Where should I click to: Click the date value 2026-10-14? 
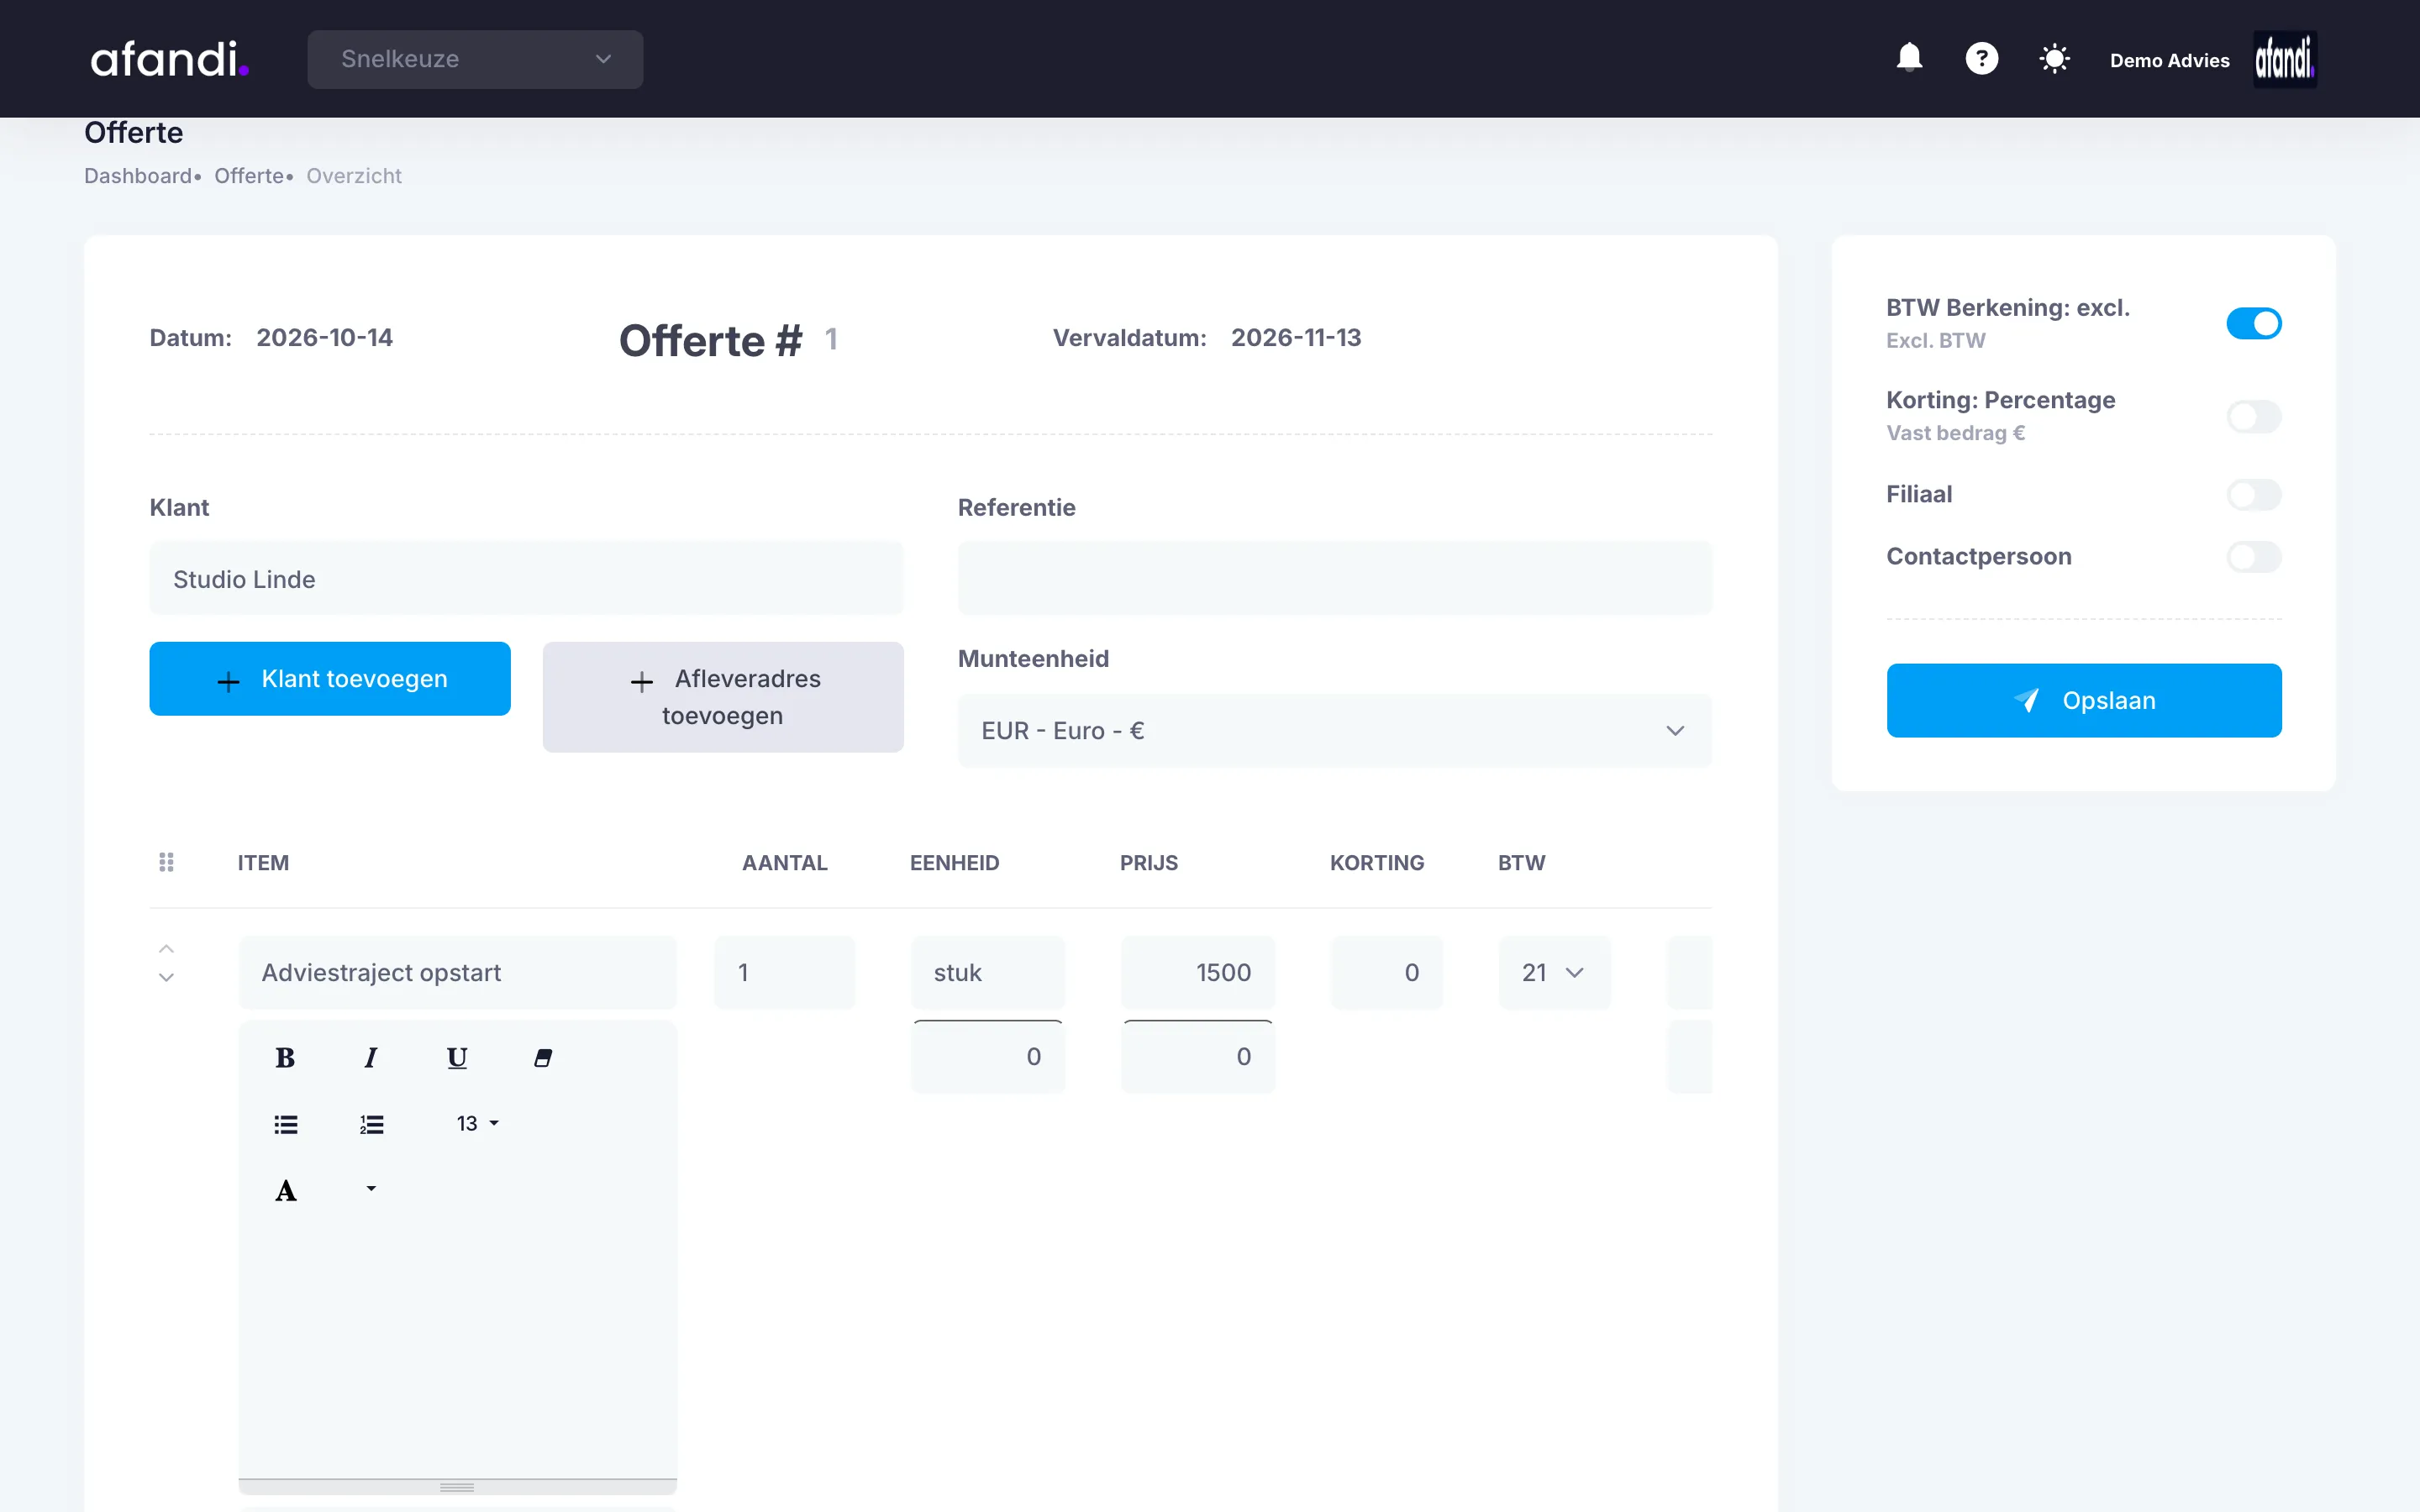pos(324,338)
